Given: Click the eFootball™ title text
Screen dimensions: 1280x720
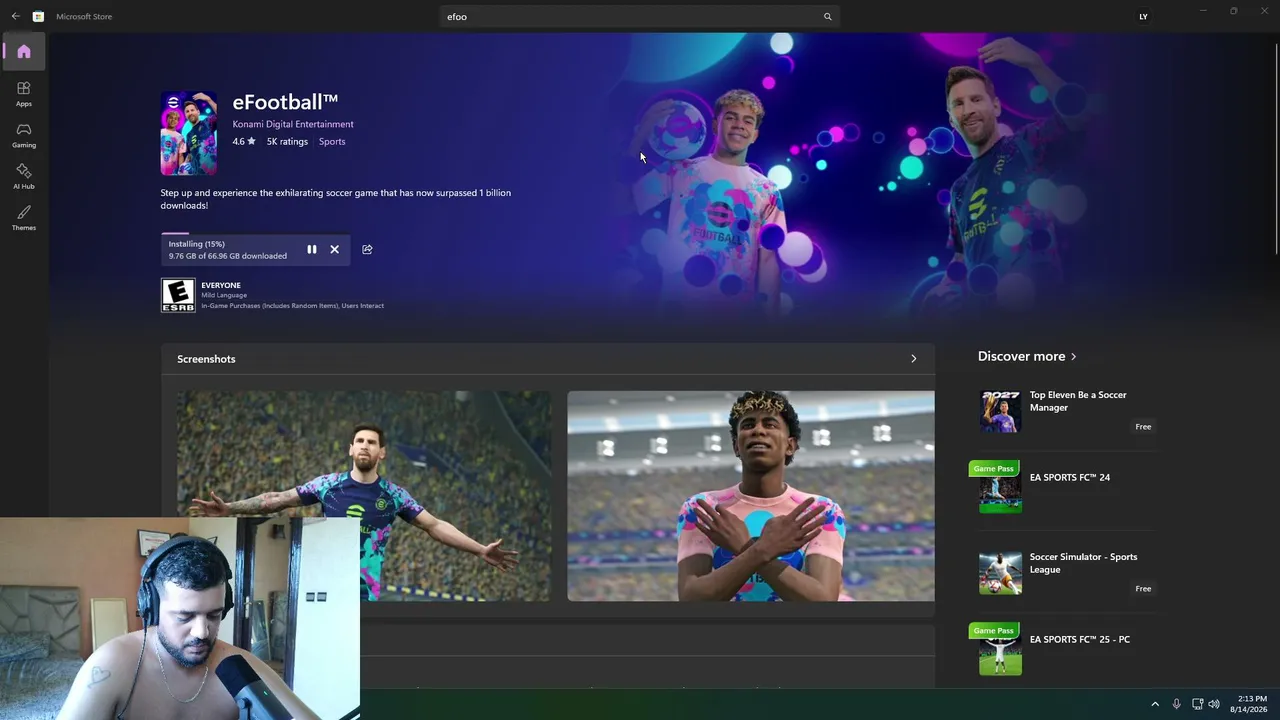Looking at the screenshot, I should coord(285,102).
